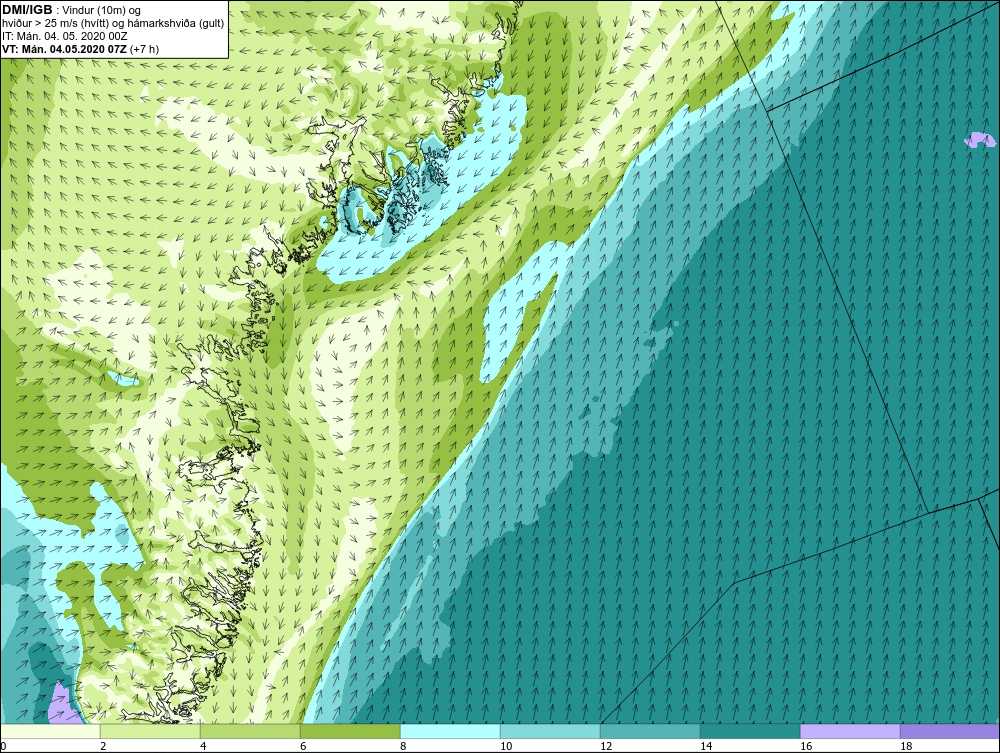Click the 12–14 m/s teal legend swatch
1000x753 pixels.
tap(651, 731)
